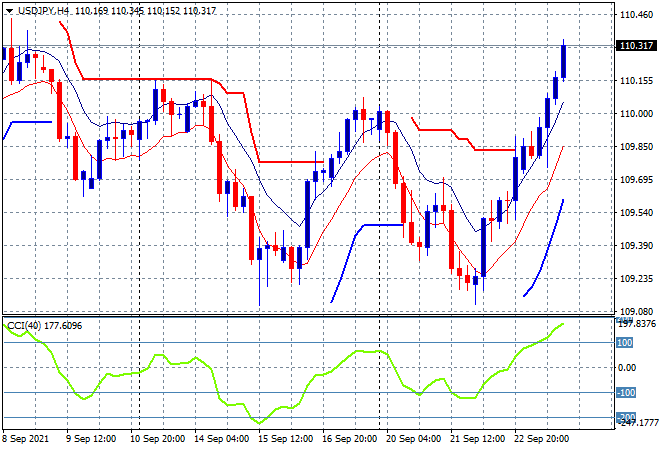Image resolution: width=660 pixels, height=450 pixels.
Task: Click the 109.540 price axis label
Action: 636,213
